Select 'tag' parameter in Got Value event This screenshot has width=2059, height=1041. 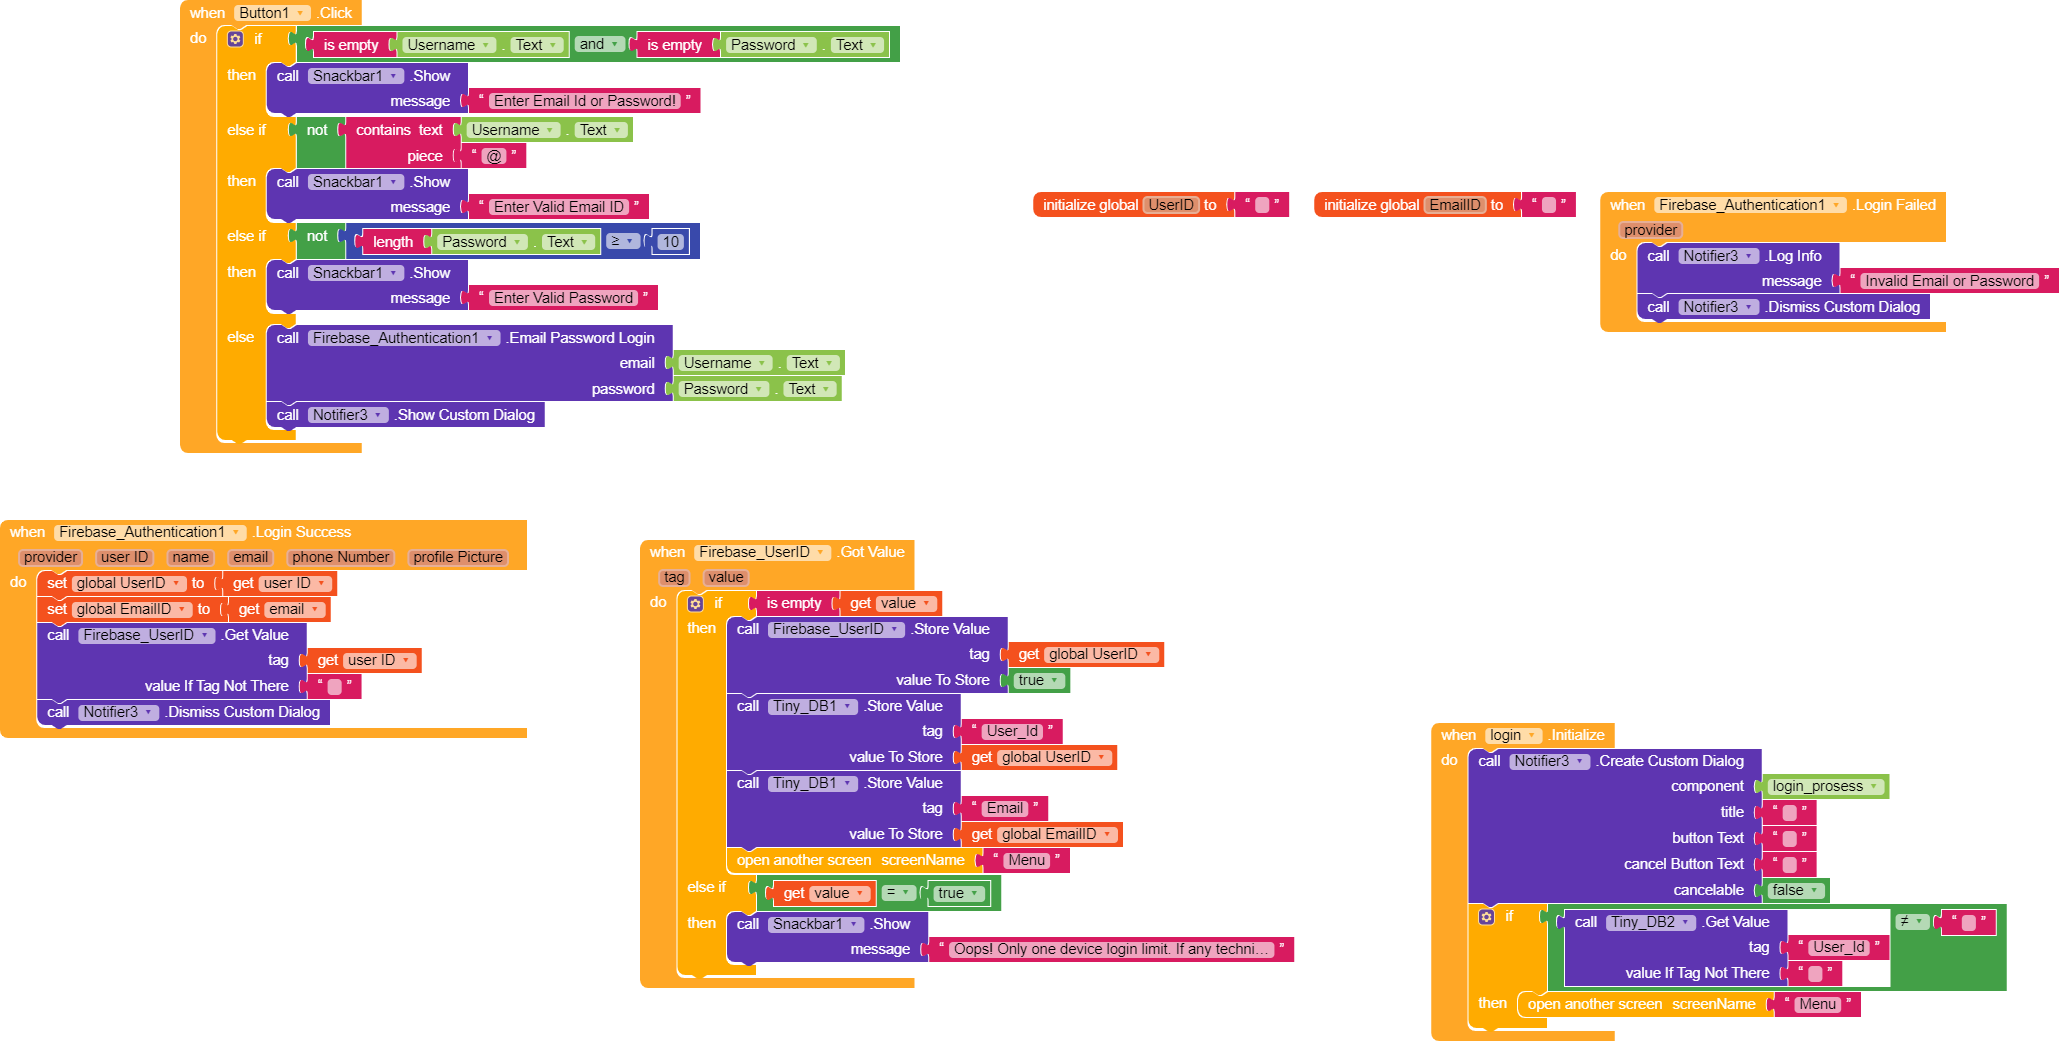point(674,577)
